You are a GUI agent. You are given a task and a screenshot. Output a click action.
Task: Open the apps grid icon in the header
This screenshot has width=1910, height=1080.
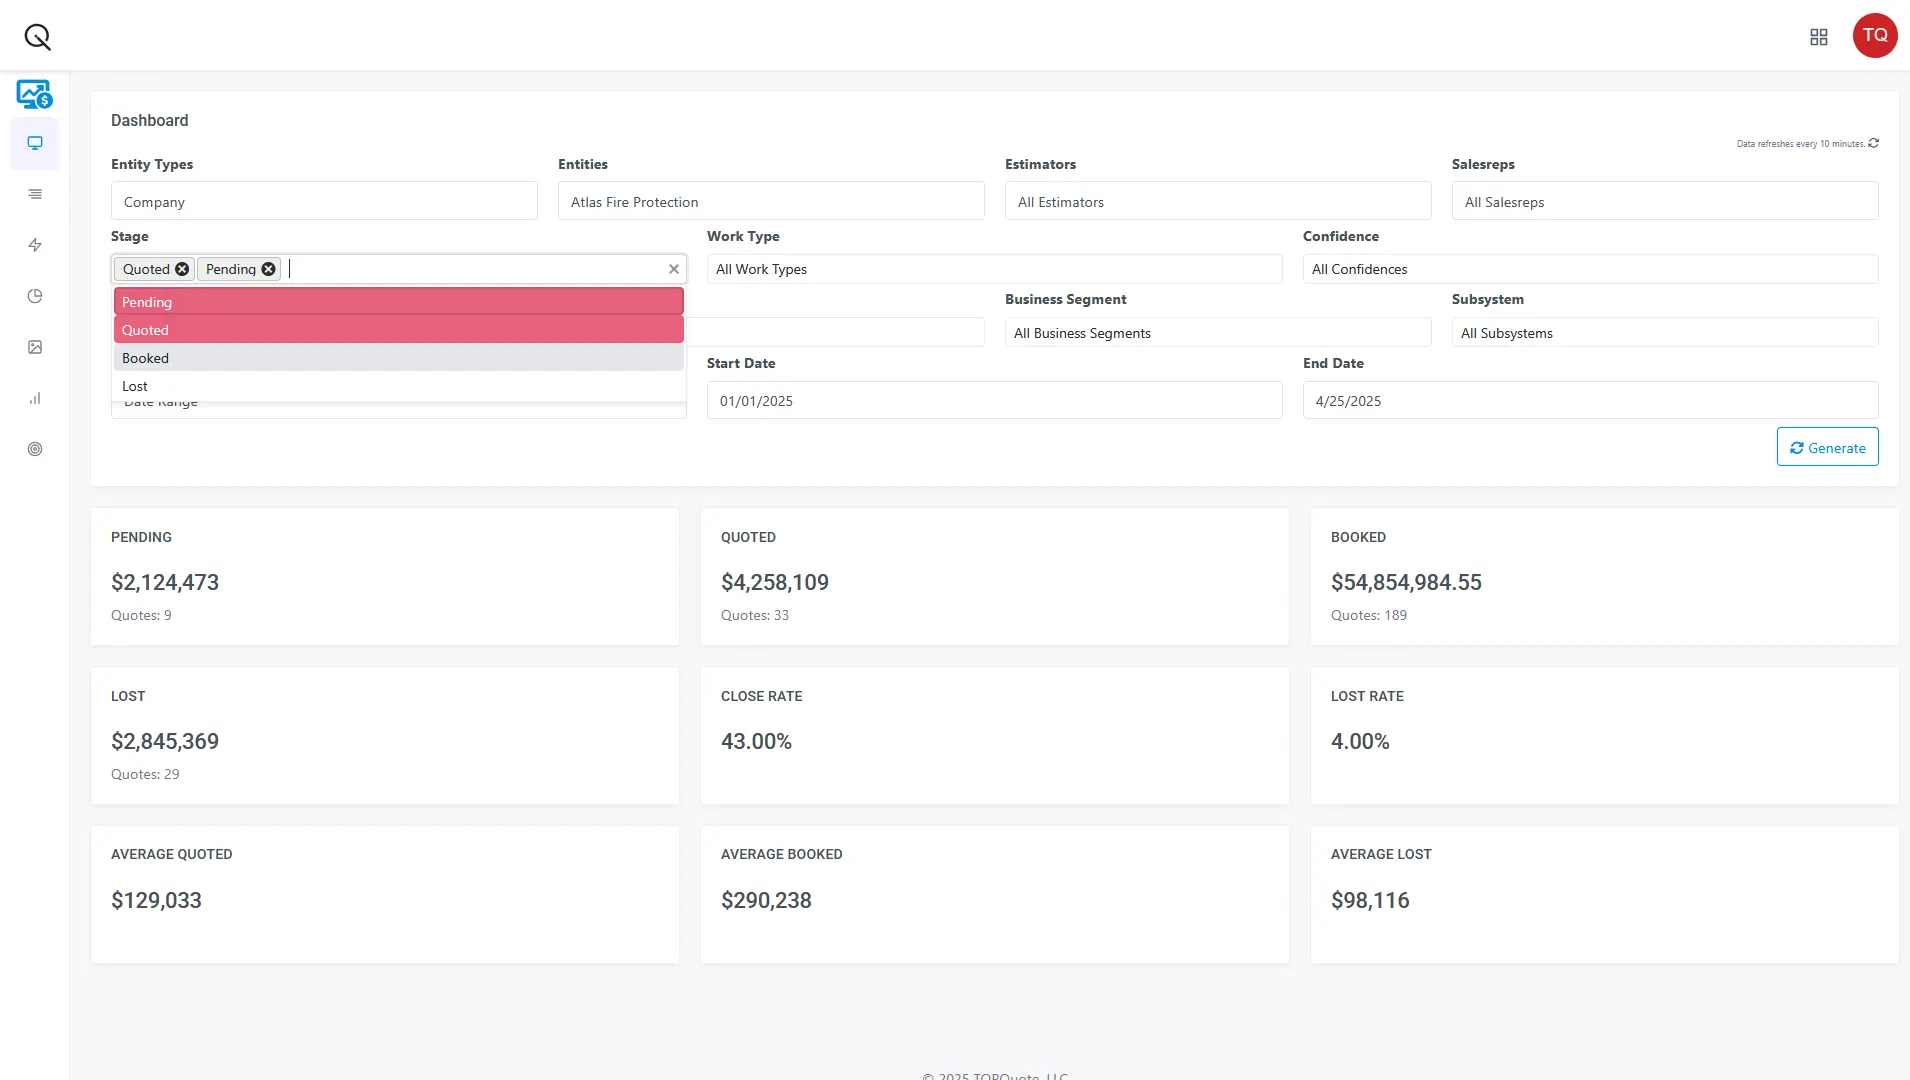[1819, 36]
